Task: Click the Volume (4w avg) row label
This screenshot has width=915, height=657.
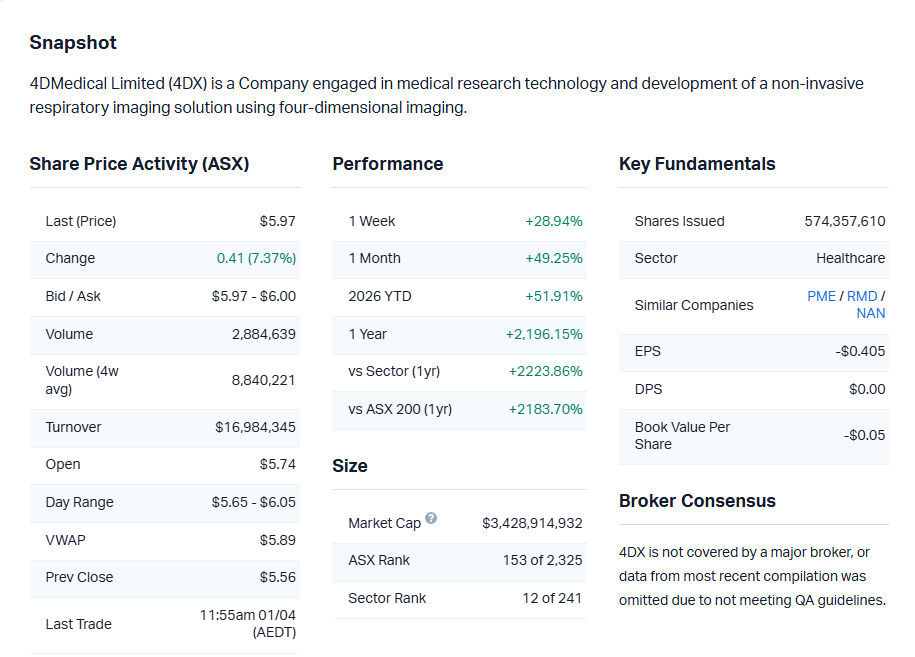Action: 82,380
